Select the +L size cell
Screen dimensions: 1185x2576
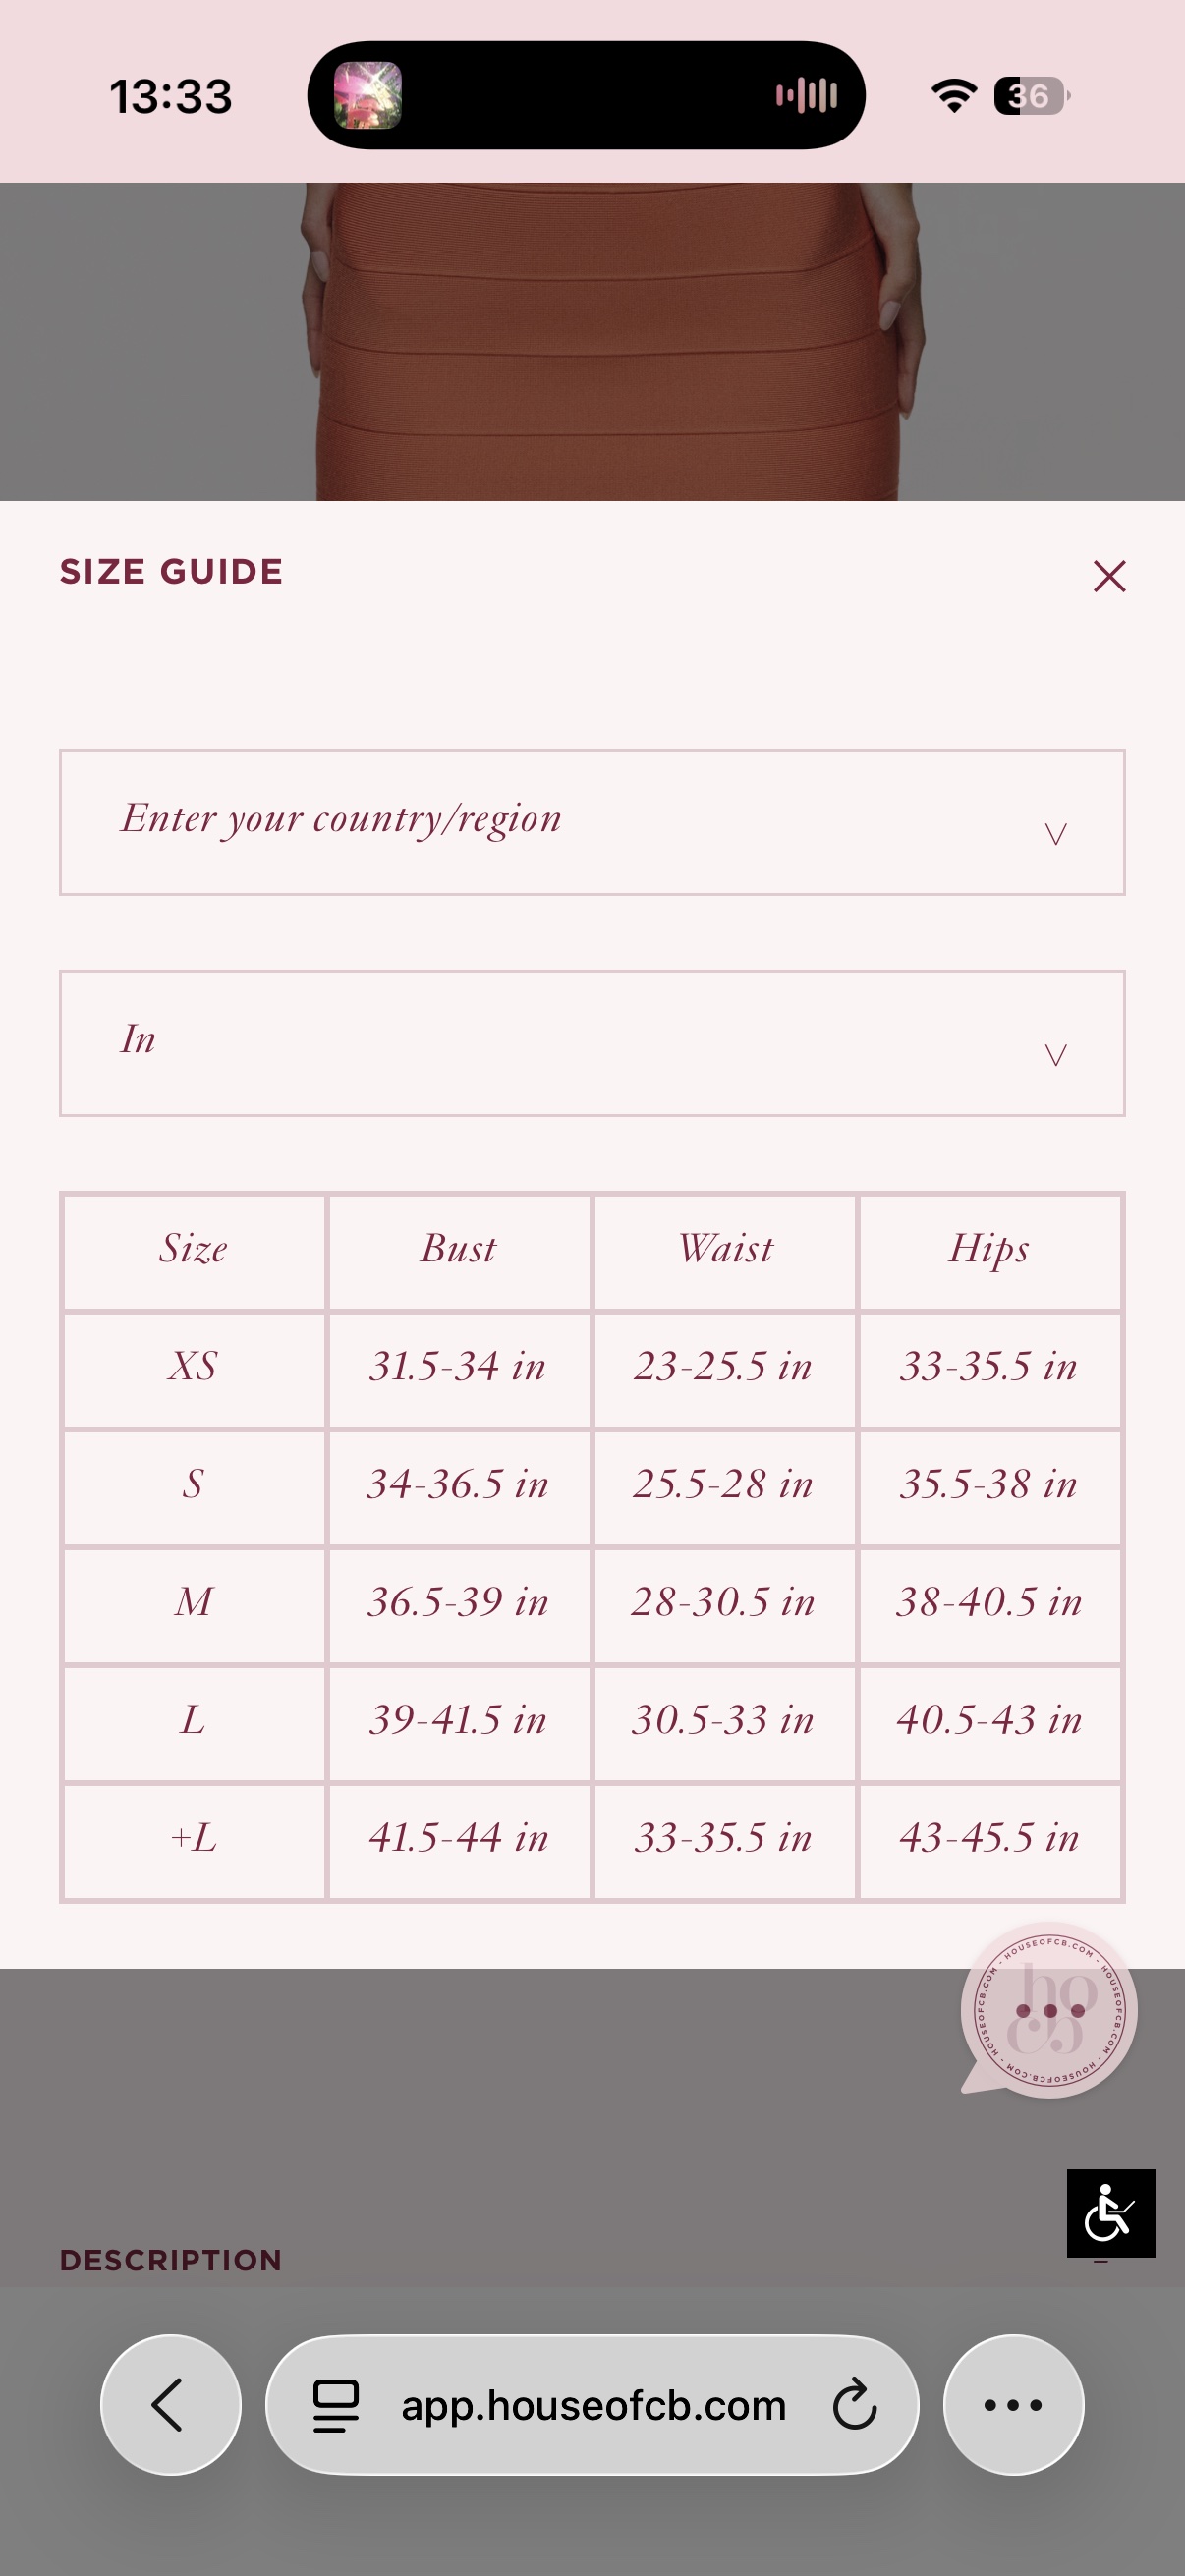click(194, 1840)
